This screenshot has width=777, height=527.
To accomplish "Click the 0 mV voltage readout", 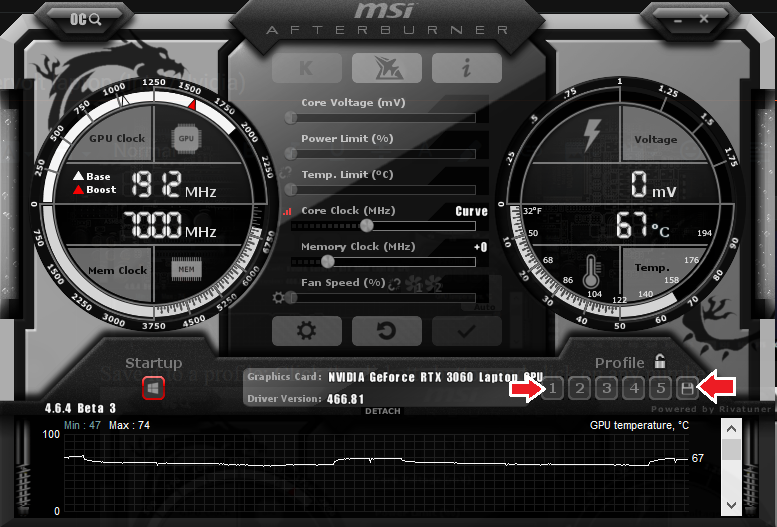I will [x=653, y=185].
